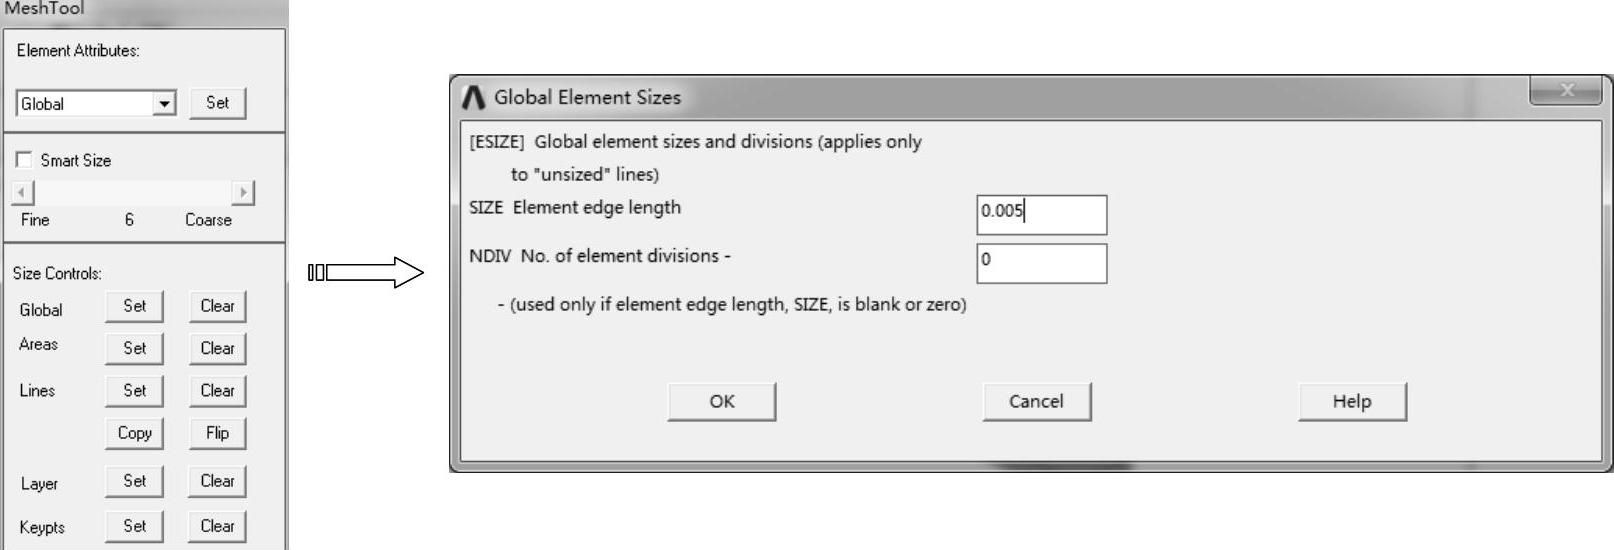Confirm element sizes with OK

pos(721,401)
